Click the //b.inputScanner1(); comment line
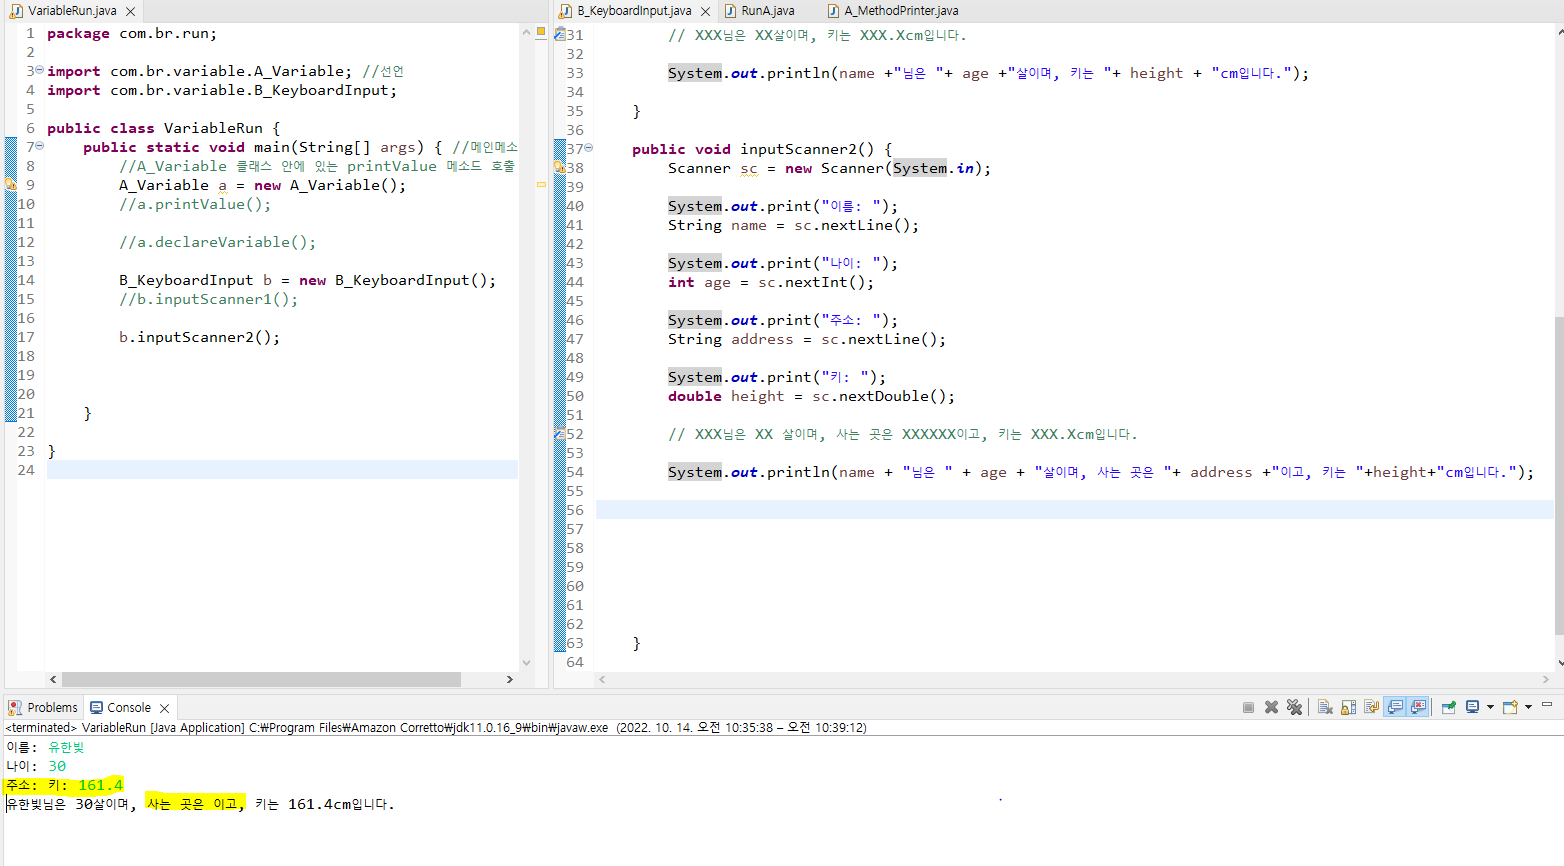Image resolution: width=1564 pixels, height=866 pixels. [x=208, y=299]
